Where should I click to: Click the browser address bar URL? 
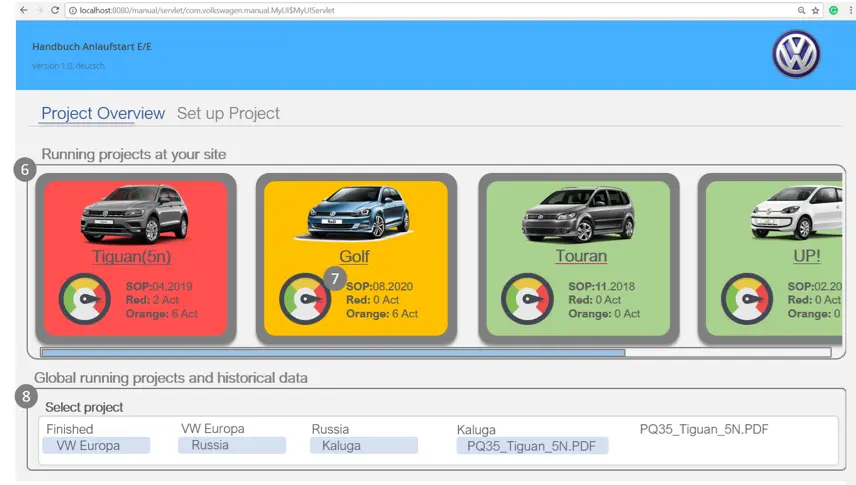[x=207, y=10]
